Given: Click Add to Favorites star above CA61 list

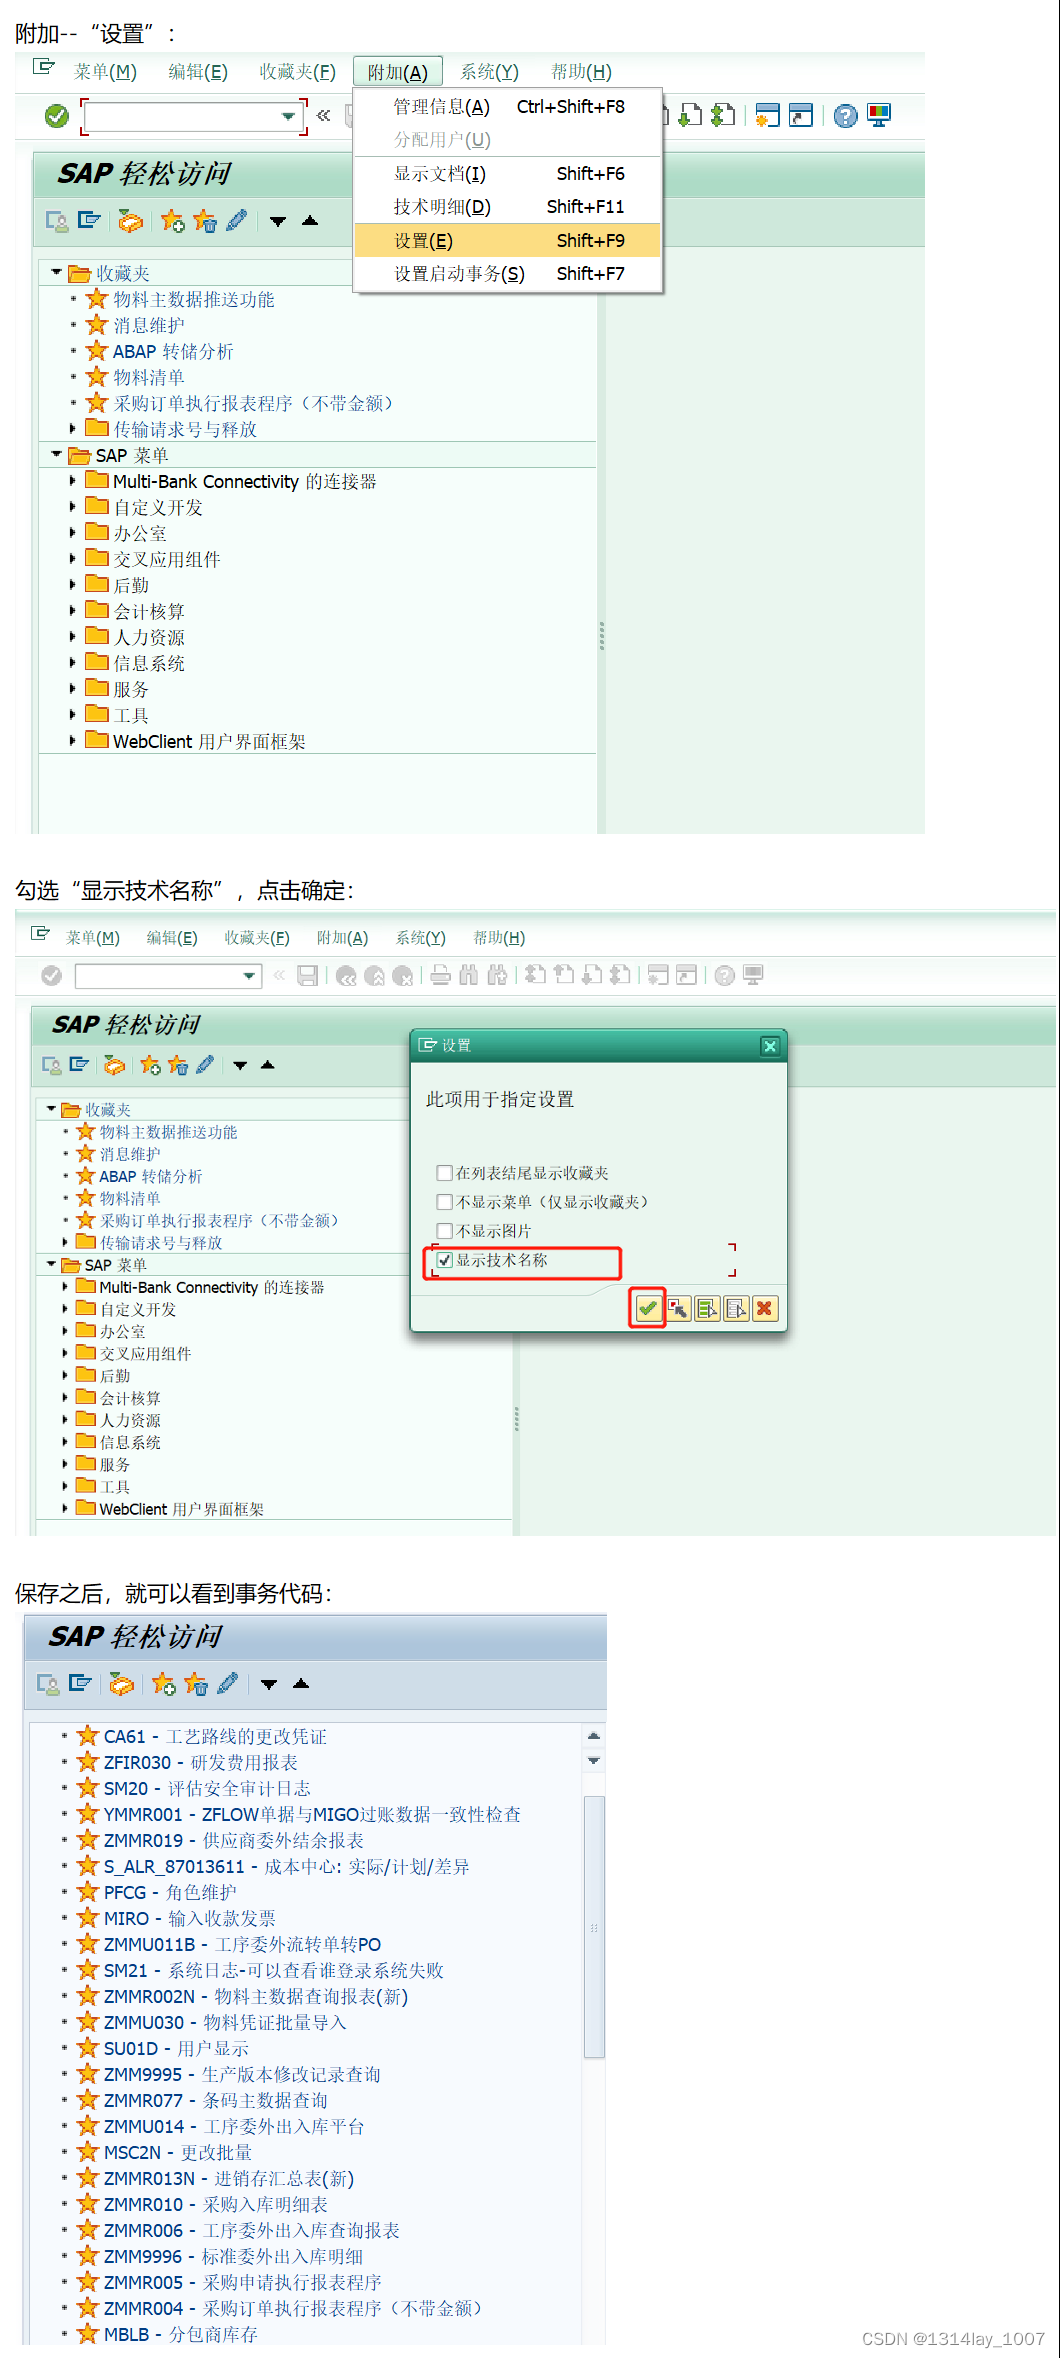Looking at the screenshot, I should [164, 1684].
